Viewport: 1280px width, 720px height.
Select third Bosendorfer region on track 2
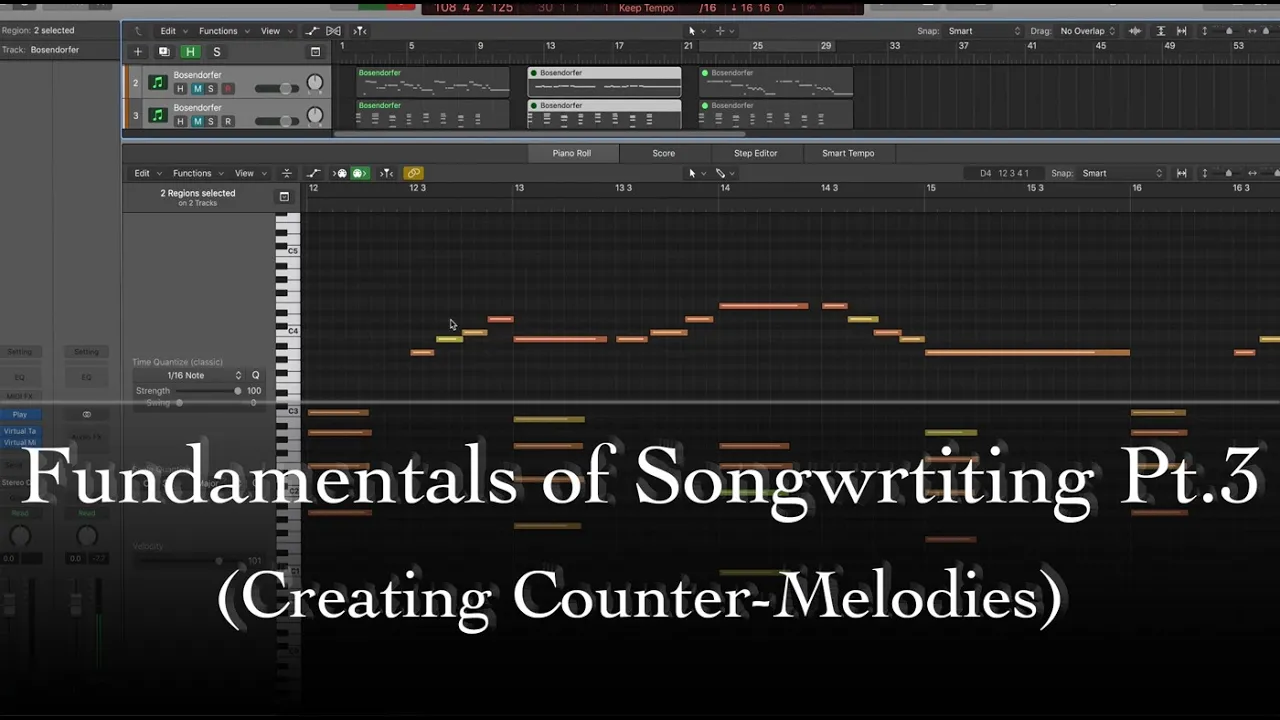(776, 82)
